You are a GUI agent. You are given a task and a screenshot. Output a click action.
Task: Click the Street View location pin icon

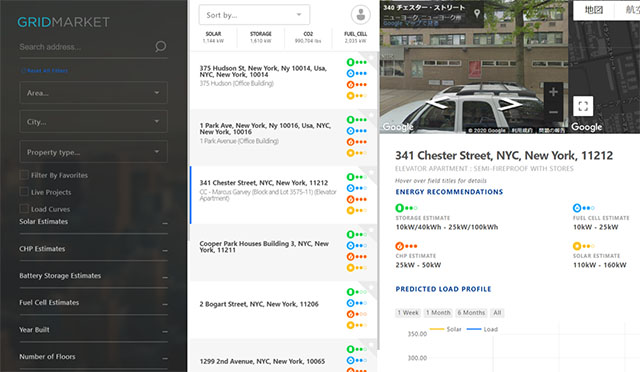(x=477, y=13)
